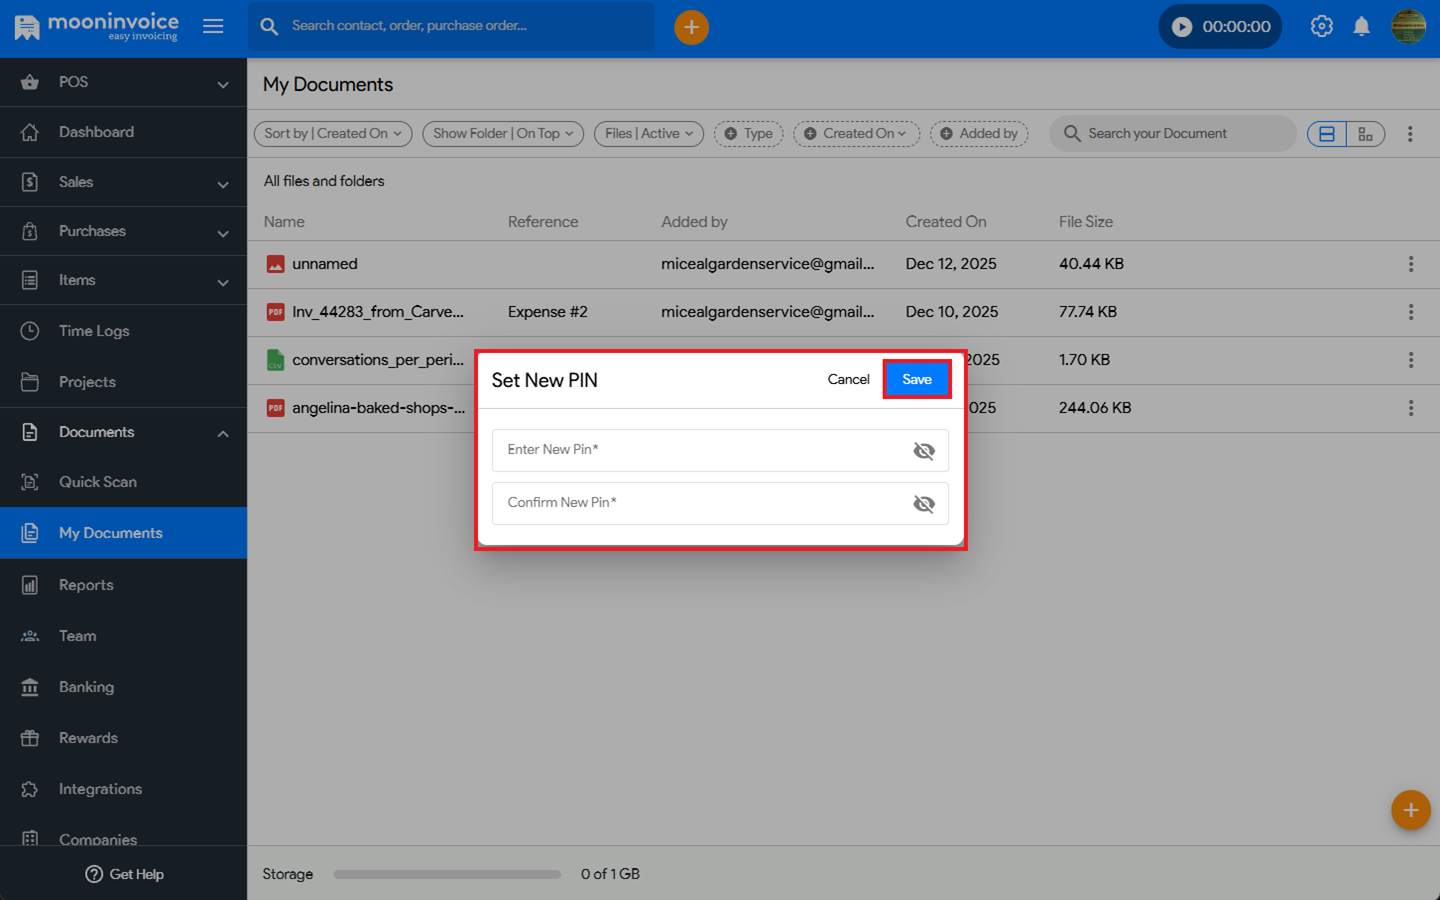The height and width of the screenshot is (900, 1440).
Task: Go to Reports in the sidebar
Action: [x=86, y=585]
